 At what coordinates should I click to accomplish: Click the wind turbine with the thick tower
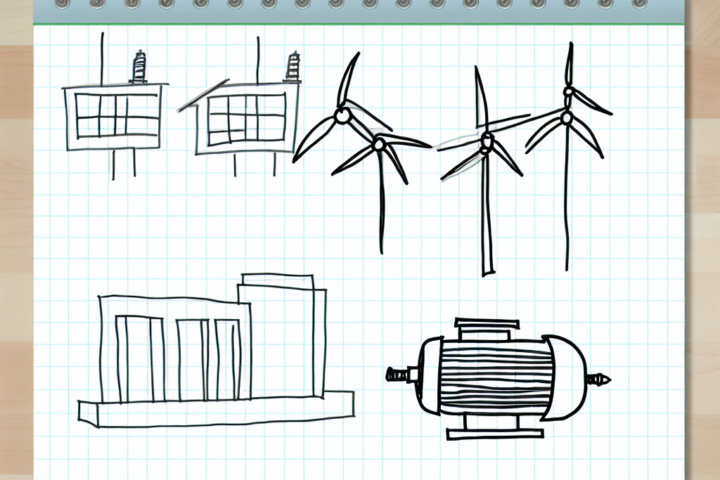coord(484,171)
